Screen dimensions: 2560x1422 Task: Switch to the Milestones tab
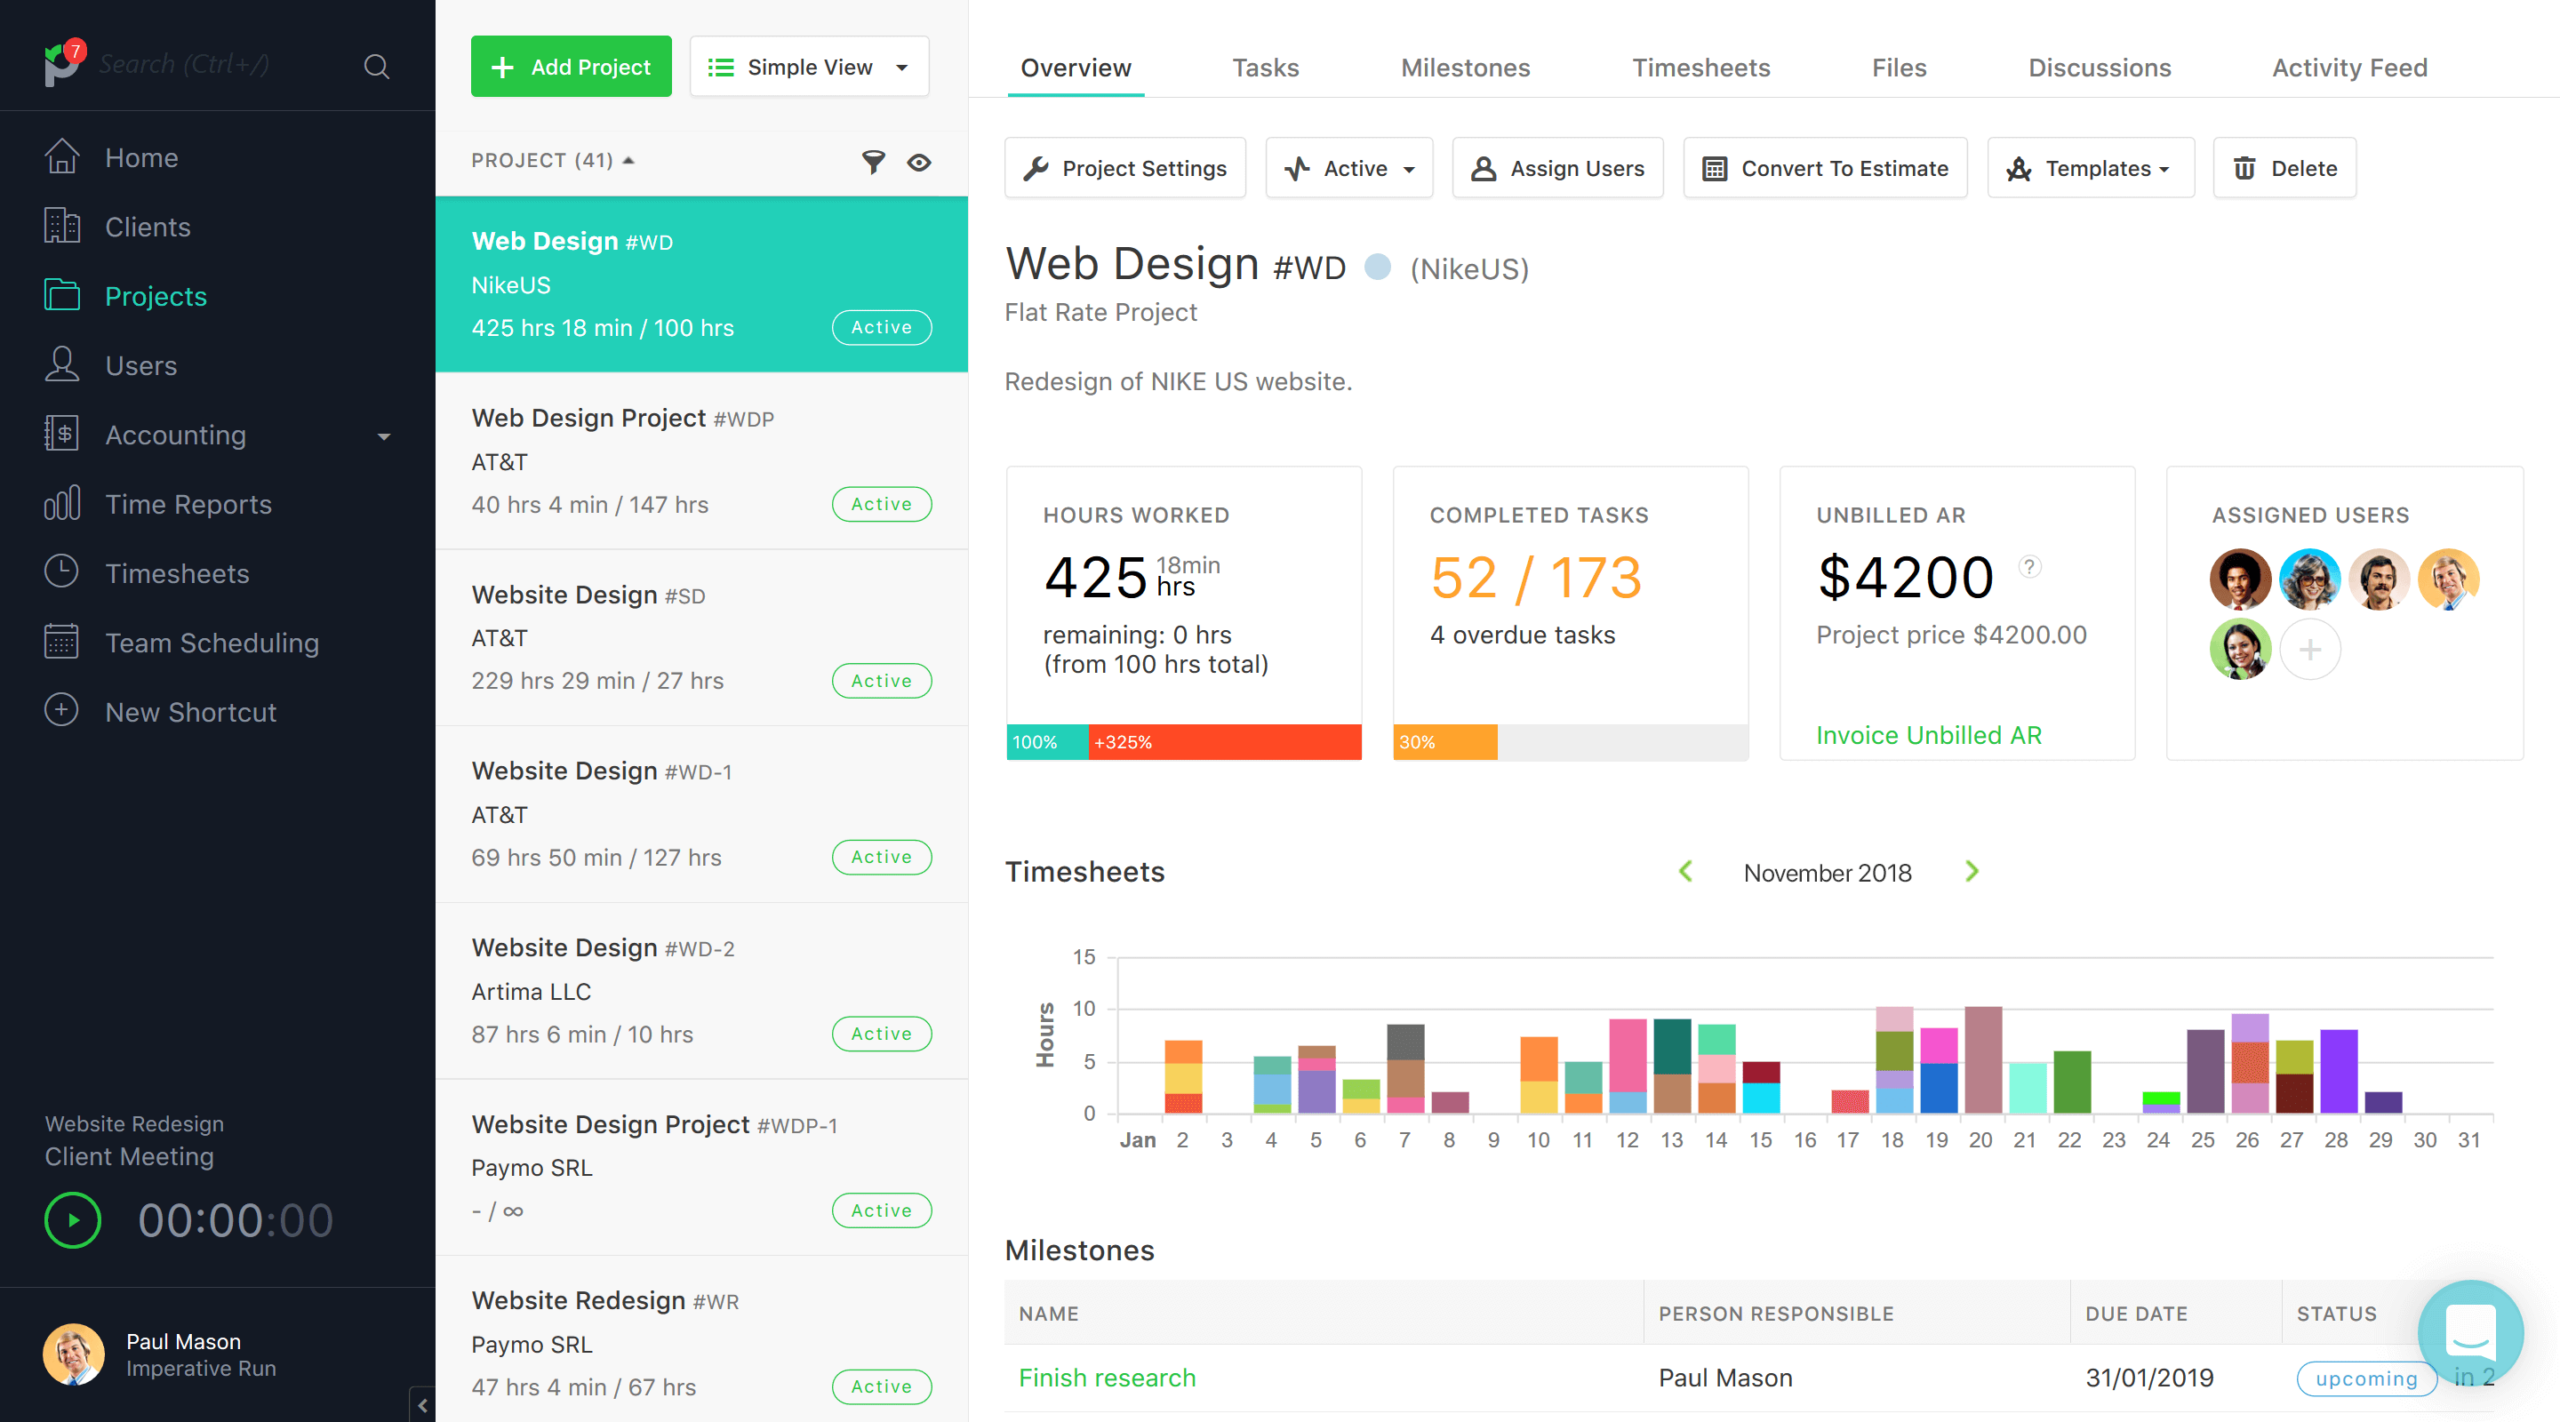click(1465, 68)
